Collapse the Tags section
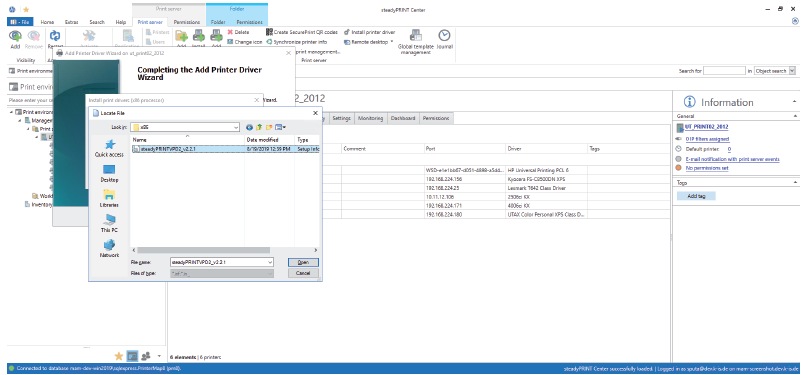The image size is (803, 375). point(795,182)
